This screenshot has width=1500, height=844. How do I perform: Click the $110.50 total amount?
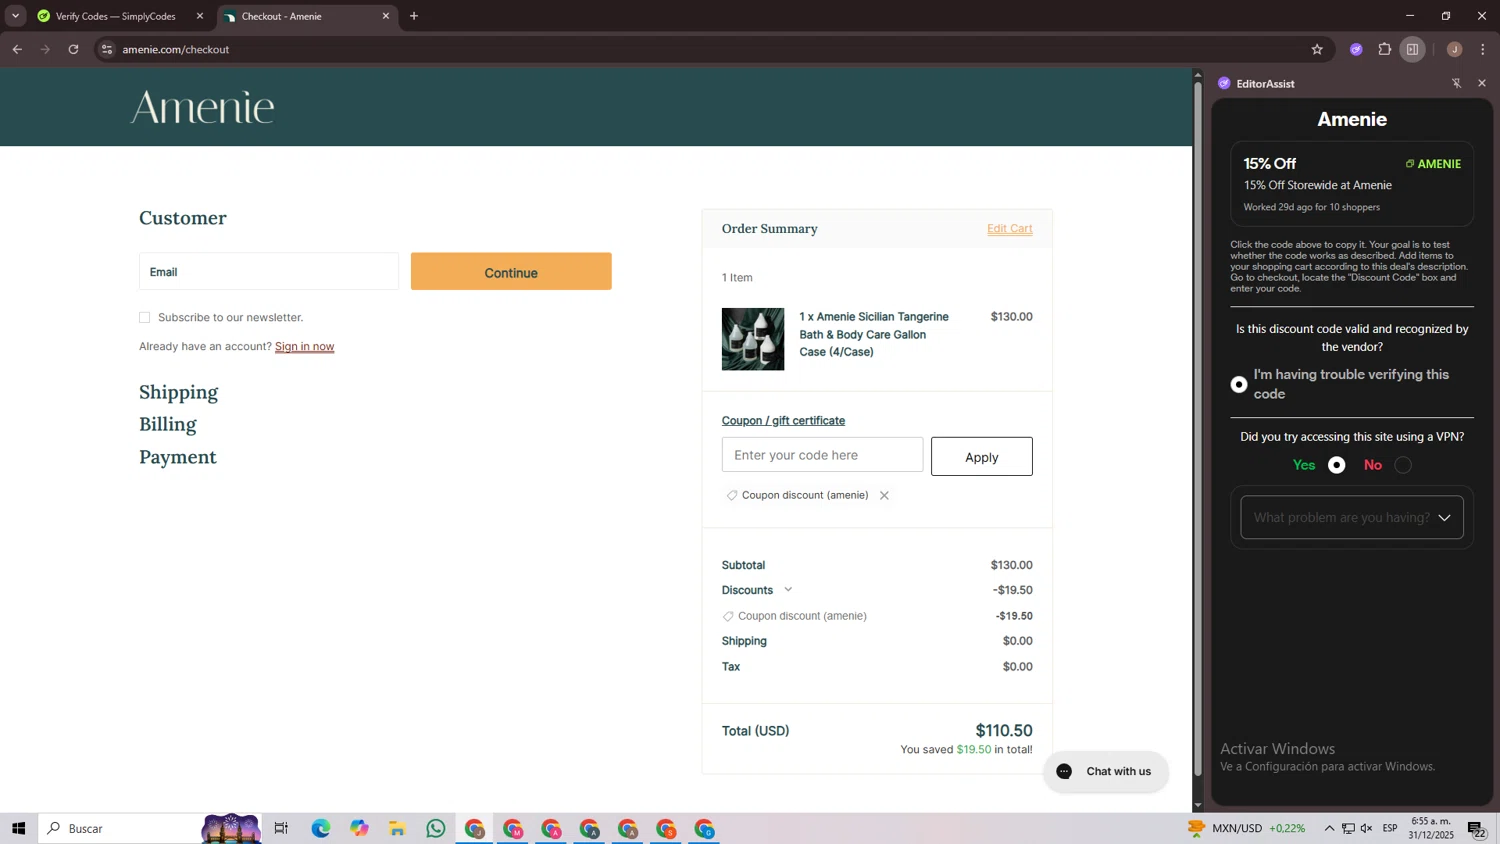click(x=1004, y=730)
